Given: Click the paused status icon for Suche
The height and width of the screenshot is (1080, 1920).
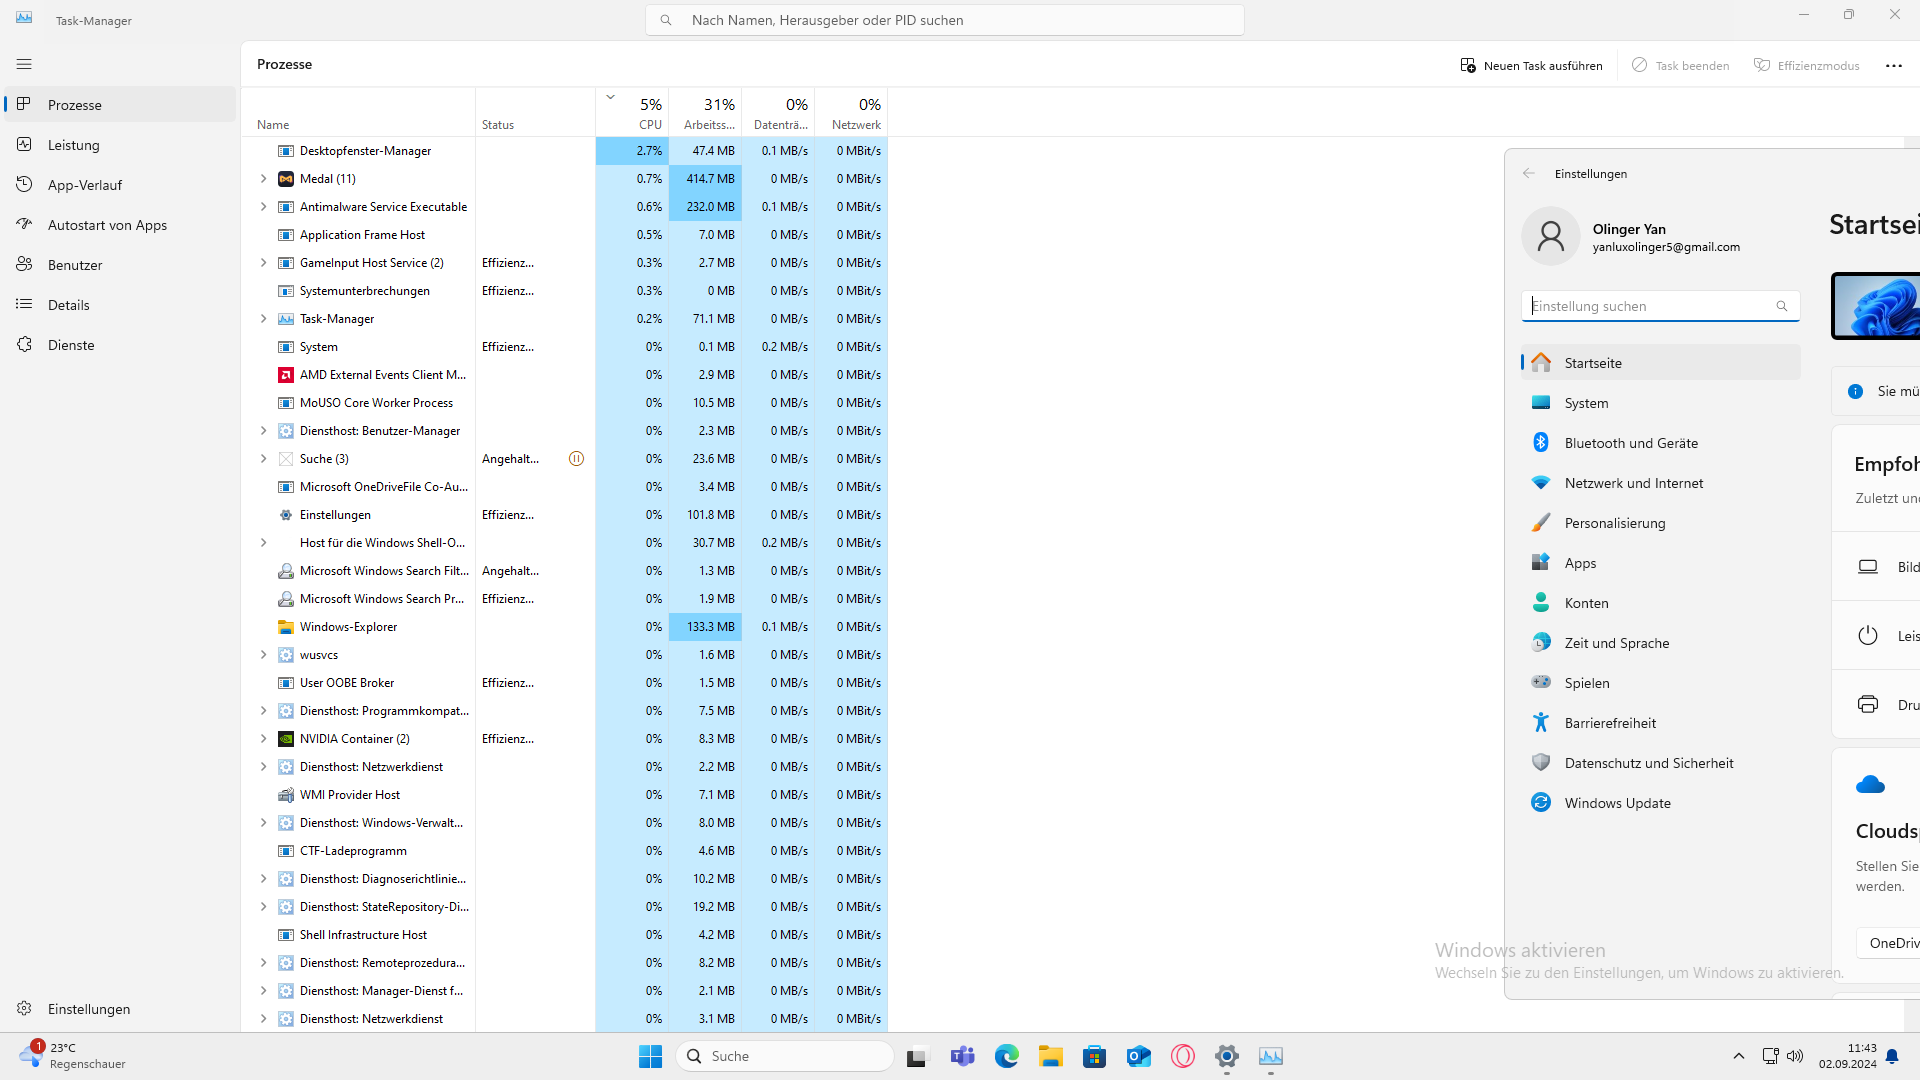Looking at the screenshot, I should 576,459.
